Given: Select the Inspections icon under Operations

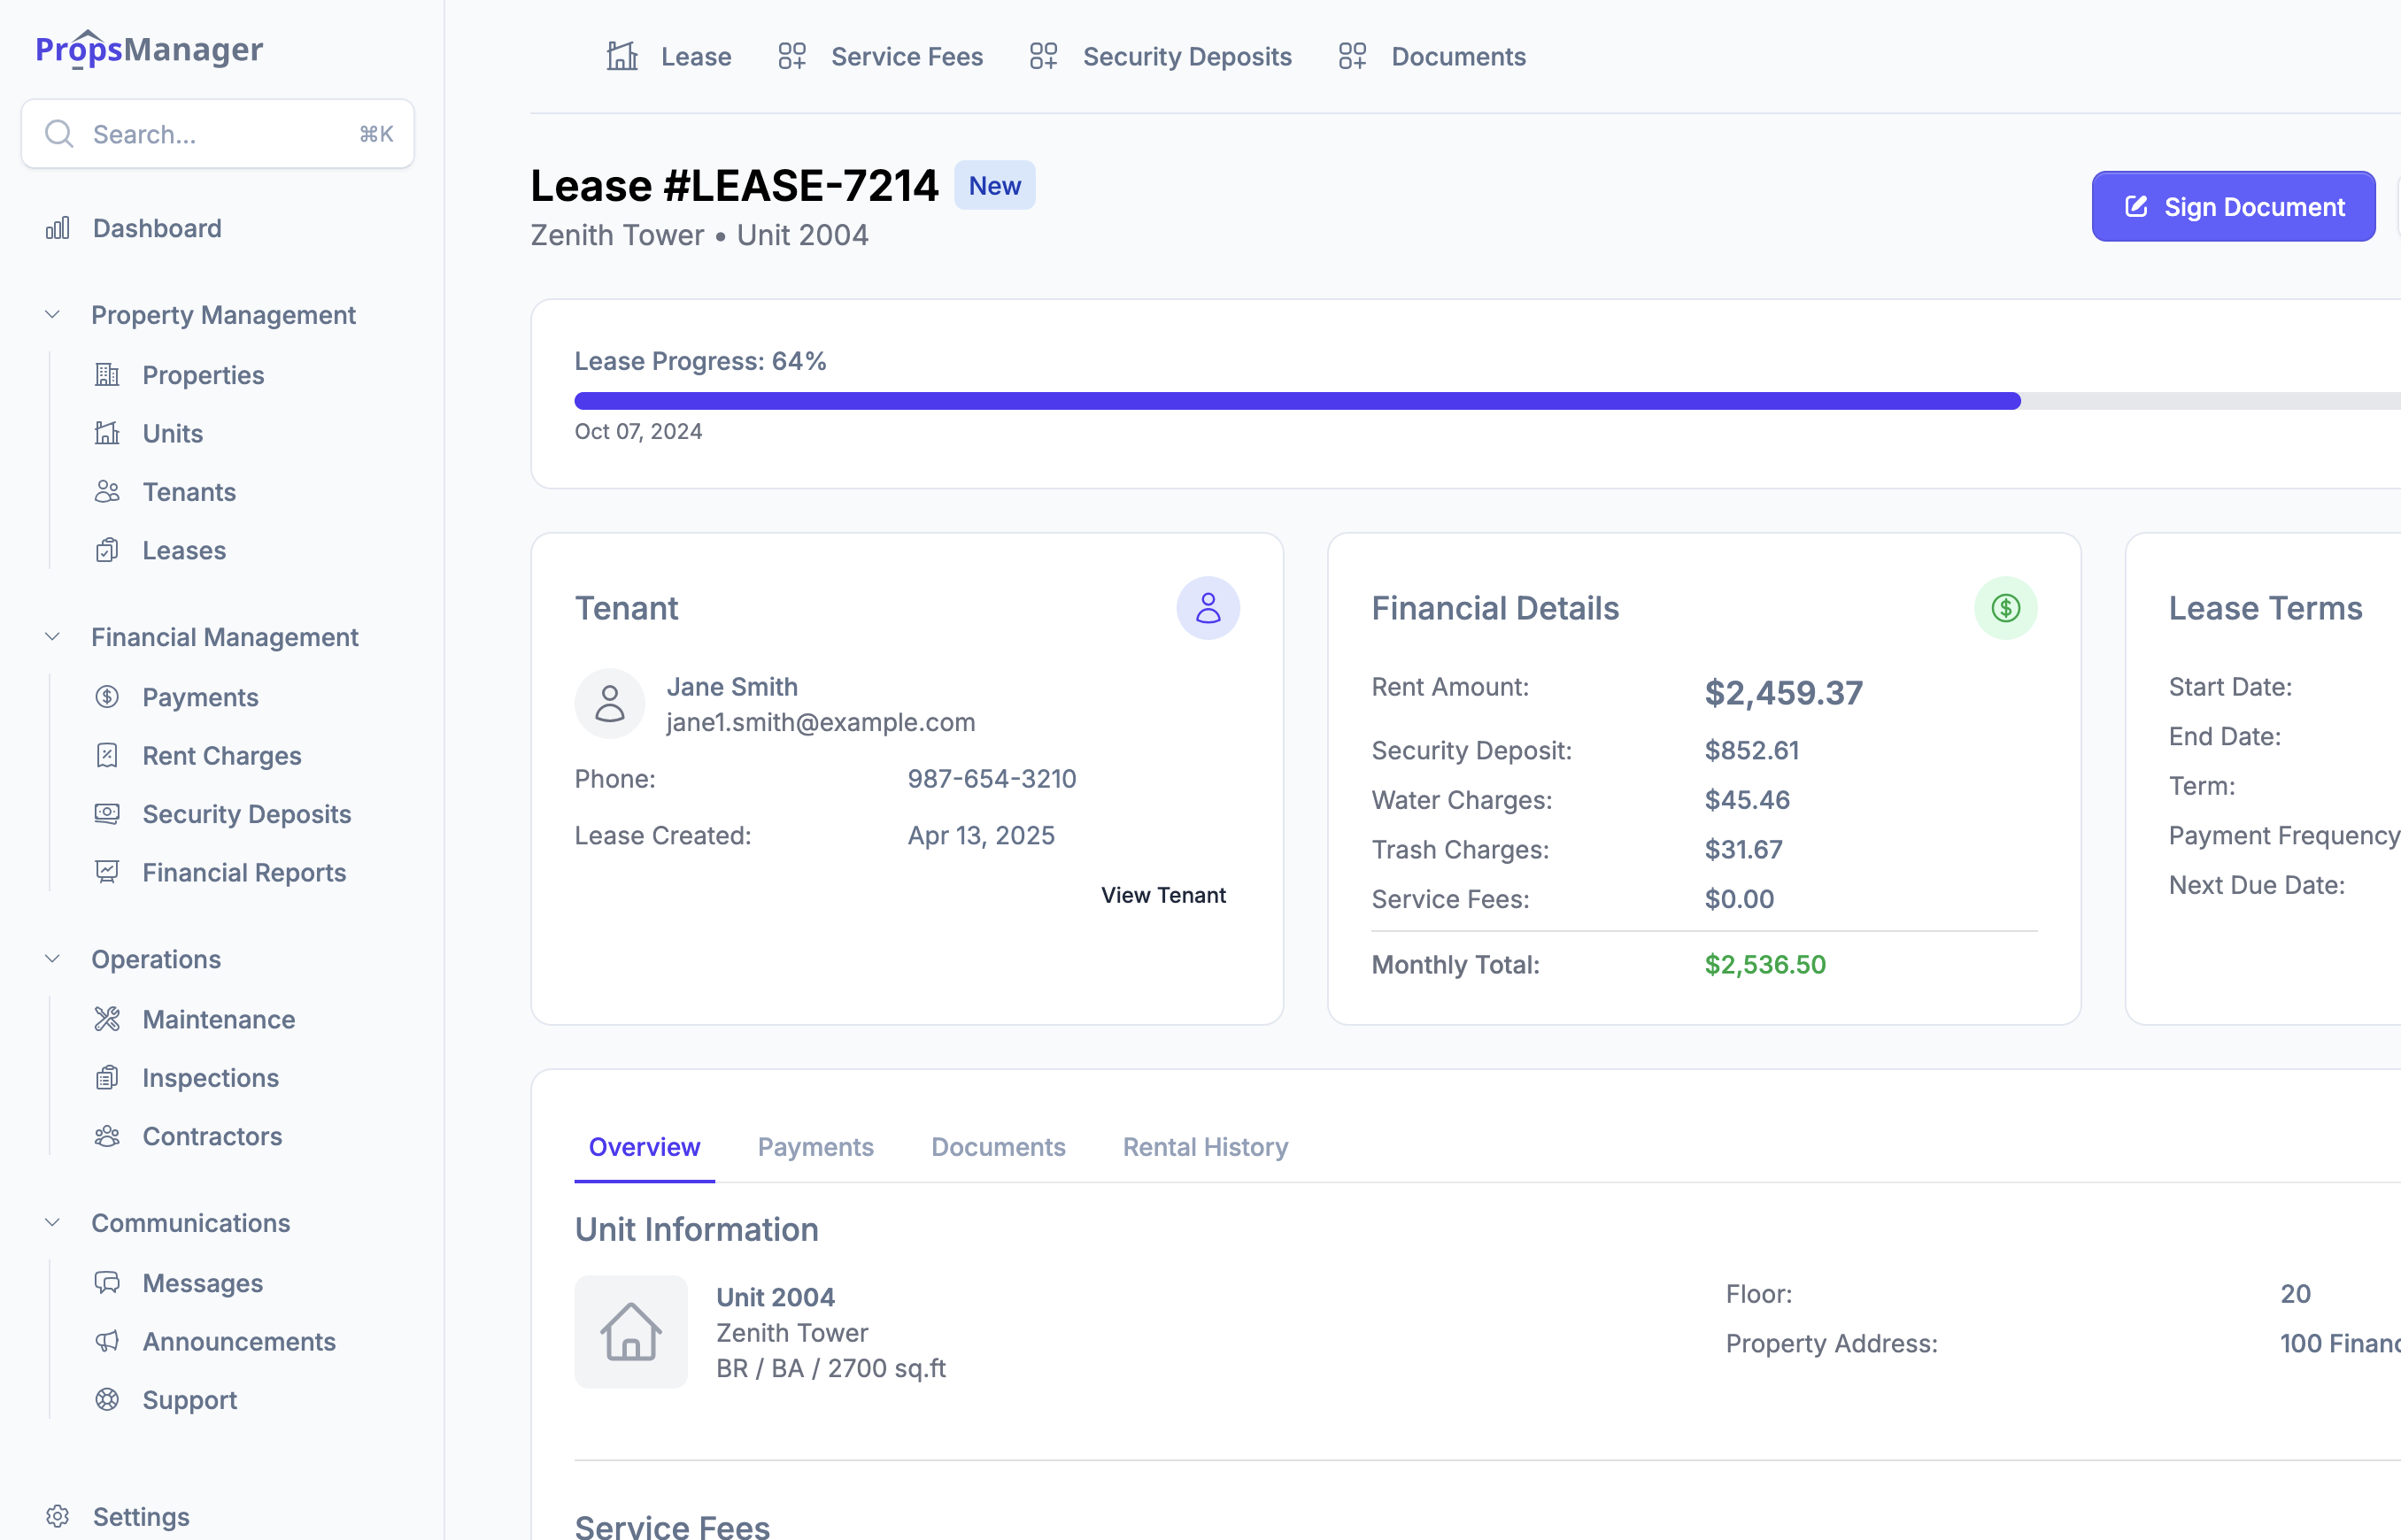Looking at the screenshot, I should click(107, 1077).
